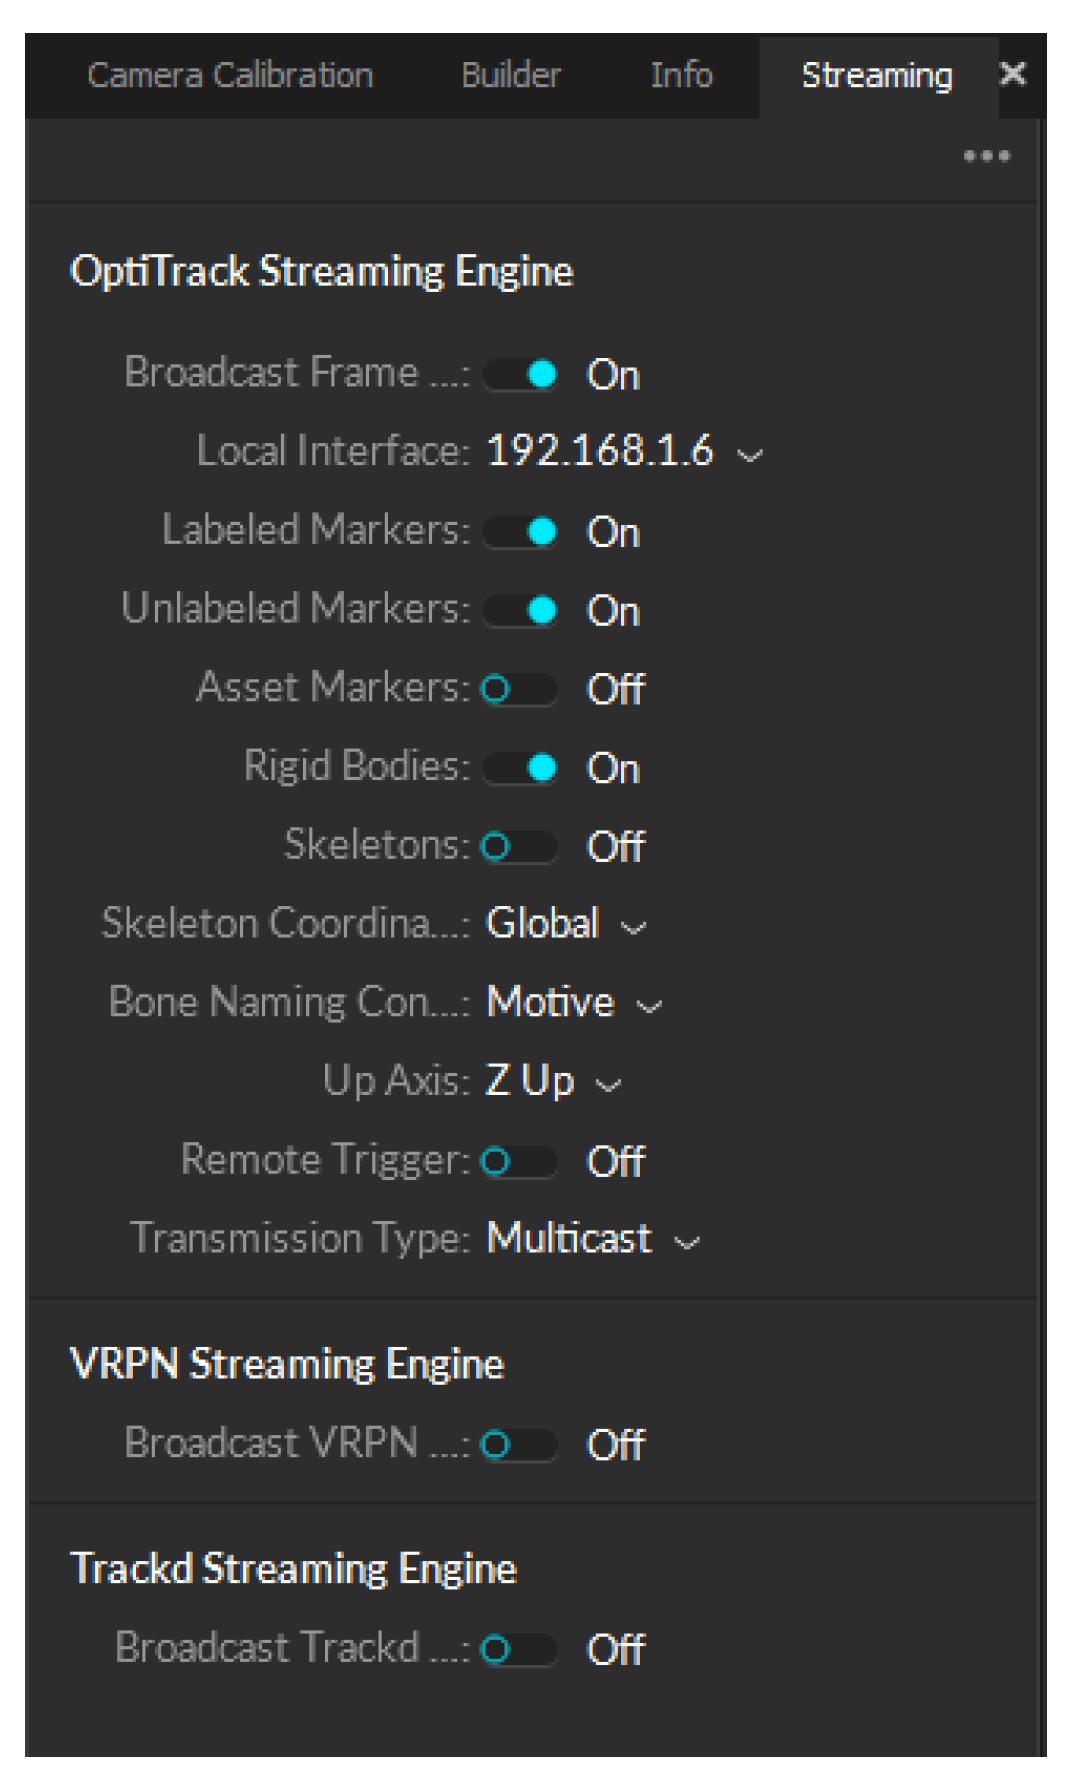
Task: Enable the Remote Trigger switch
Action: (x=519, y=1161)
